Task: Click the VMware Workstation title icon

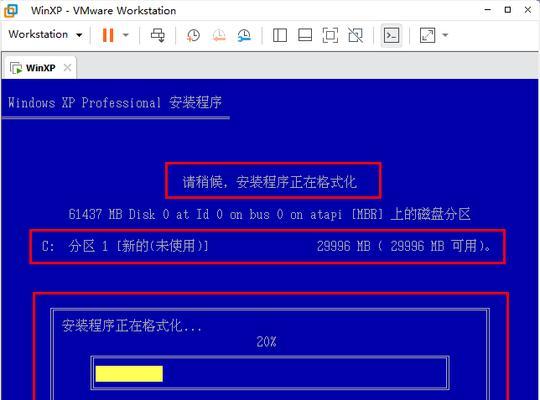Action: (11, 10)
